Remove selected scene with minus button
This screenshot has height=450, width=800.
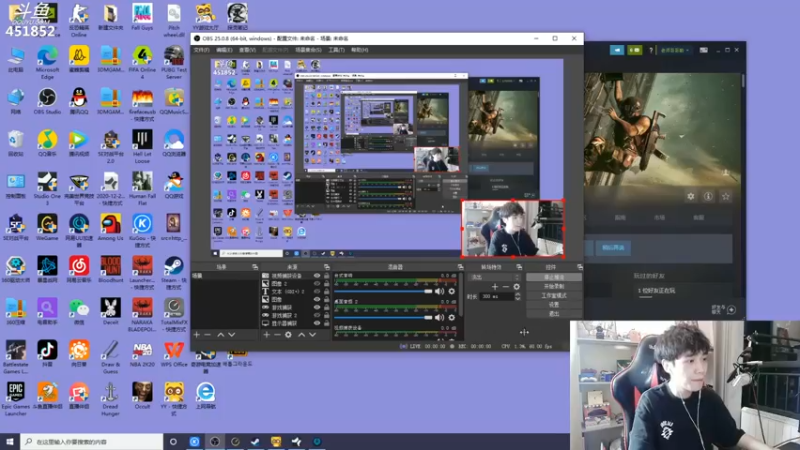click(208, 335)
